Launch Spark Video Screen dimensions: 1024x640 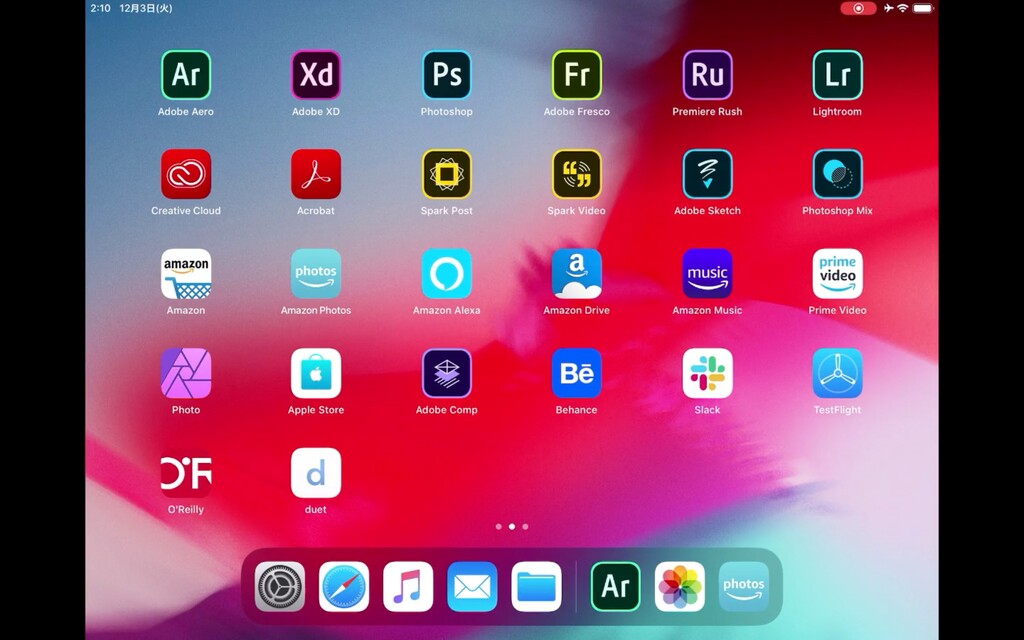click(577, 174)
